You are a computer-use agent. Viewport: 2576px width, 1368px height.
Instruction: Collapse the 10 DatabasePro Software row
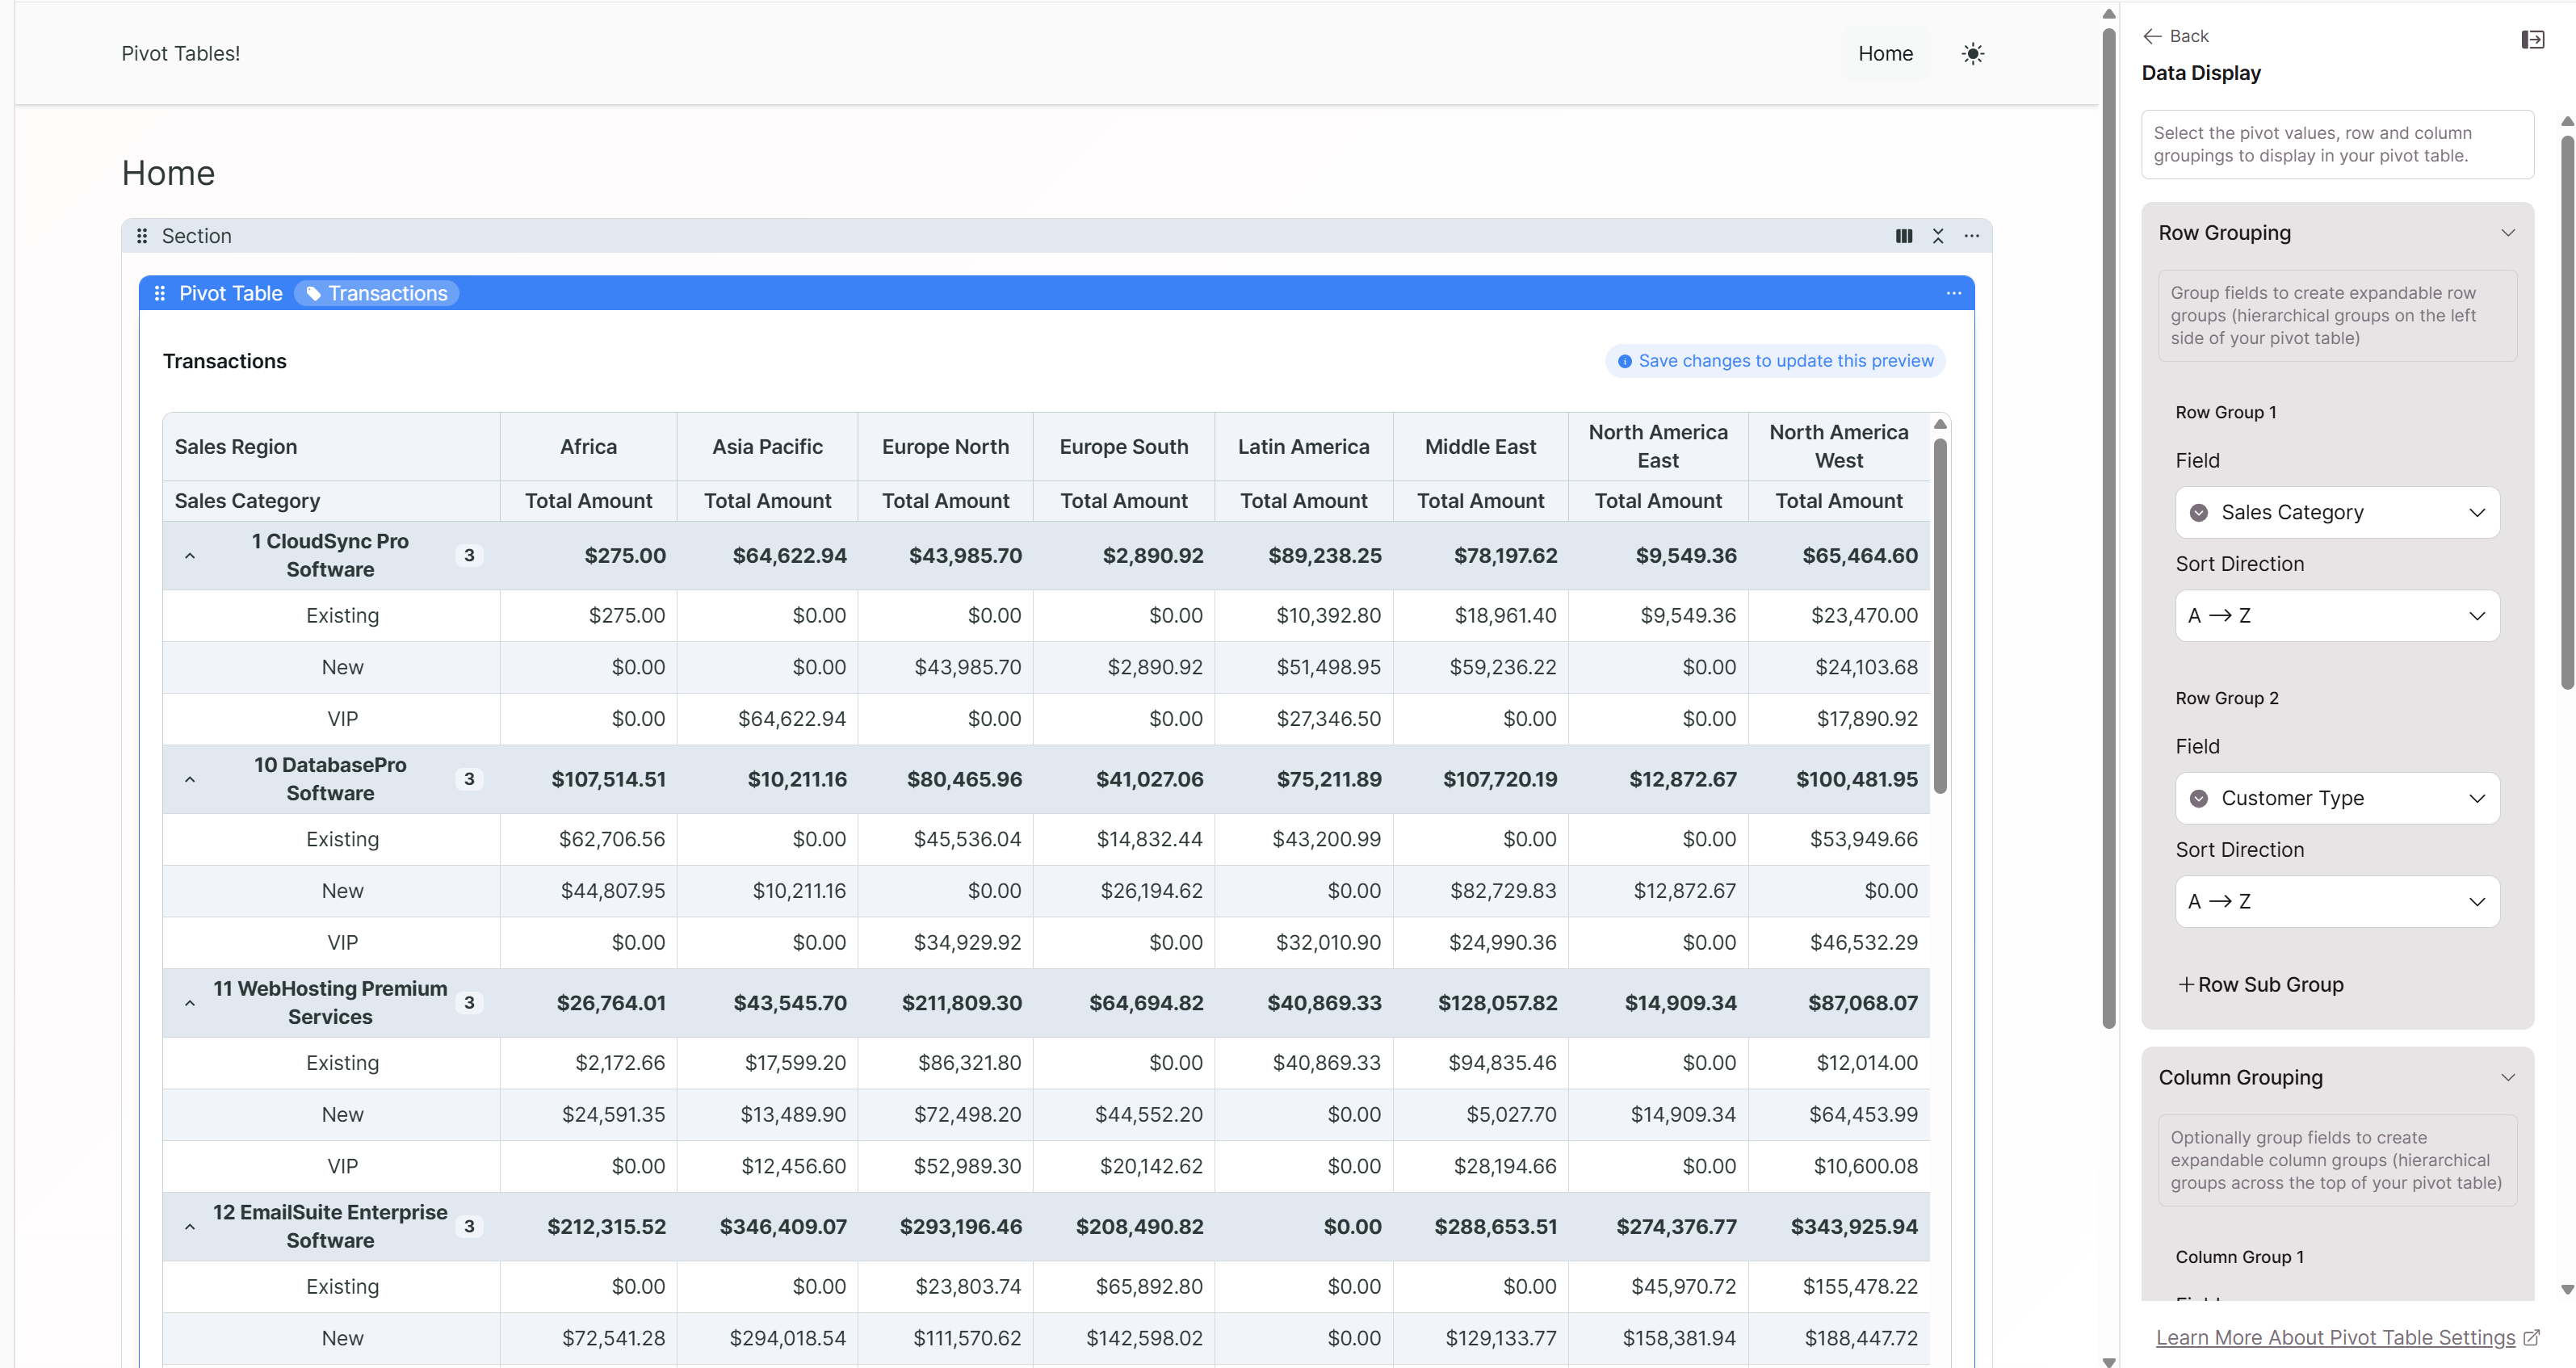(190, 780)
